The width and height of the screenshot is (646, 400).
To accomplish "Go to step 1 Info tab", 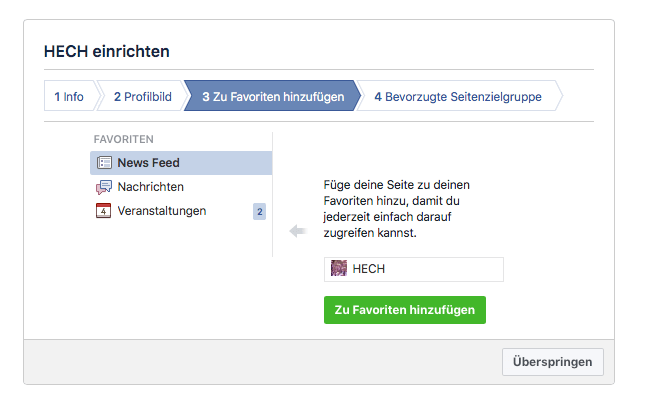I will click(69, 96).
